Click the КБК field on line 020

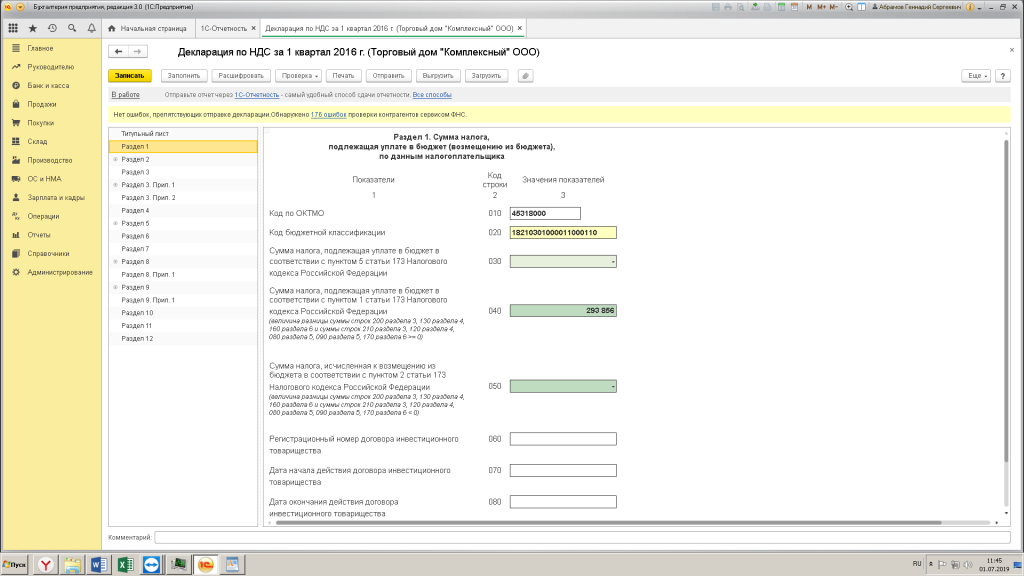click(563, 232)
